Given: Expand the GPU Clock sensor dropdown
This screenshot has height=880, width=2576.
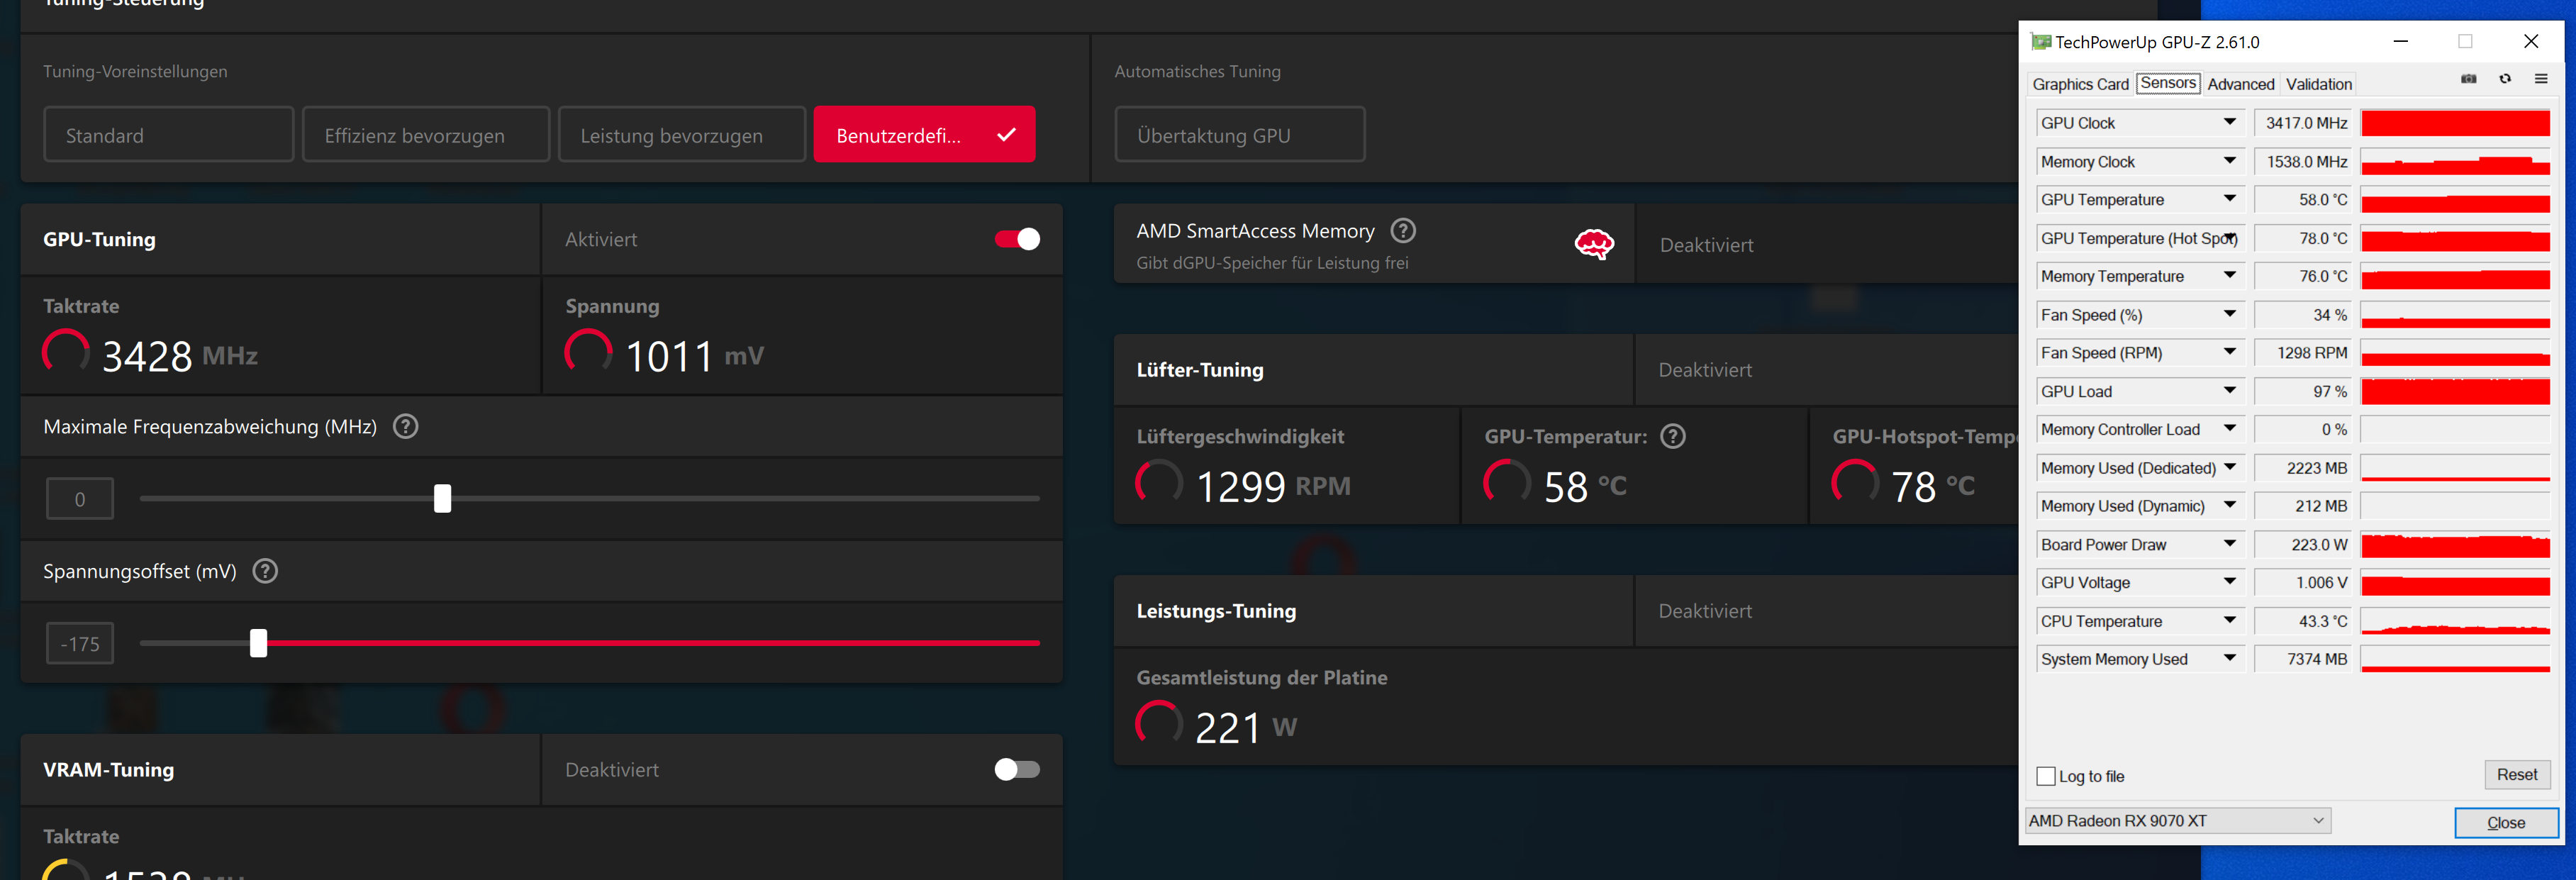Looking at the screenshot, I should (x=2229, y=122).
